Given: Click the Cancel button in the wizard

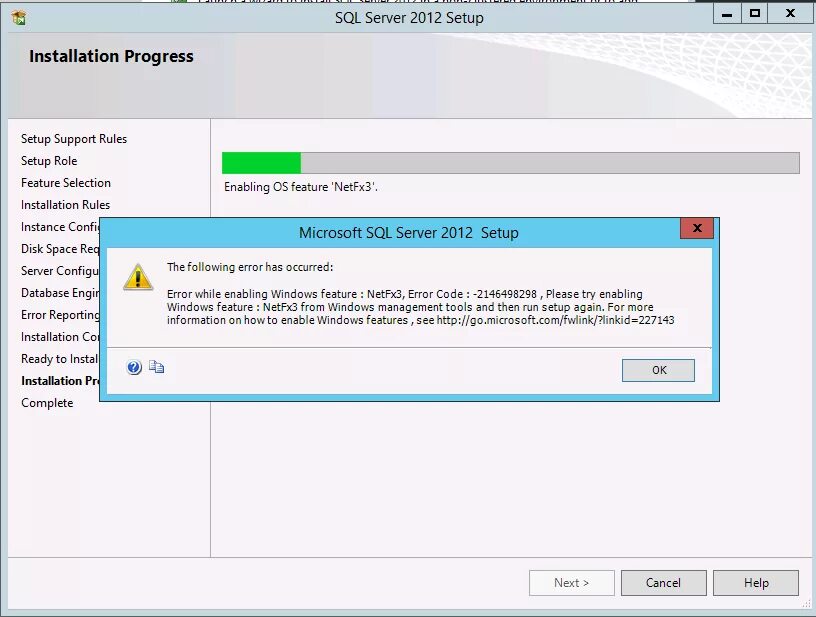Looking at the screenshot, I should coord(664,583).
